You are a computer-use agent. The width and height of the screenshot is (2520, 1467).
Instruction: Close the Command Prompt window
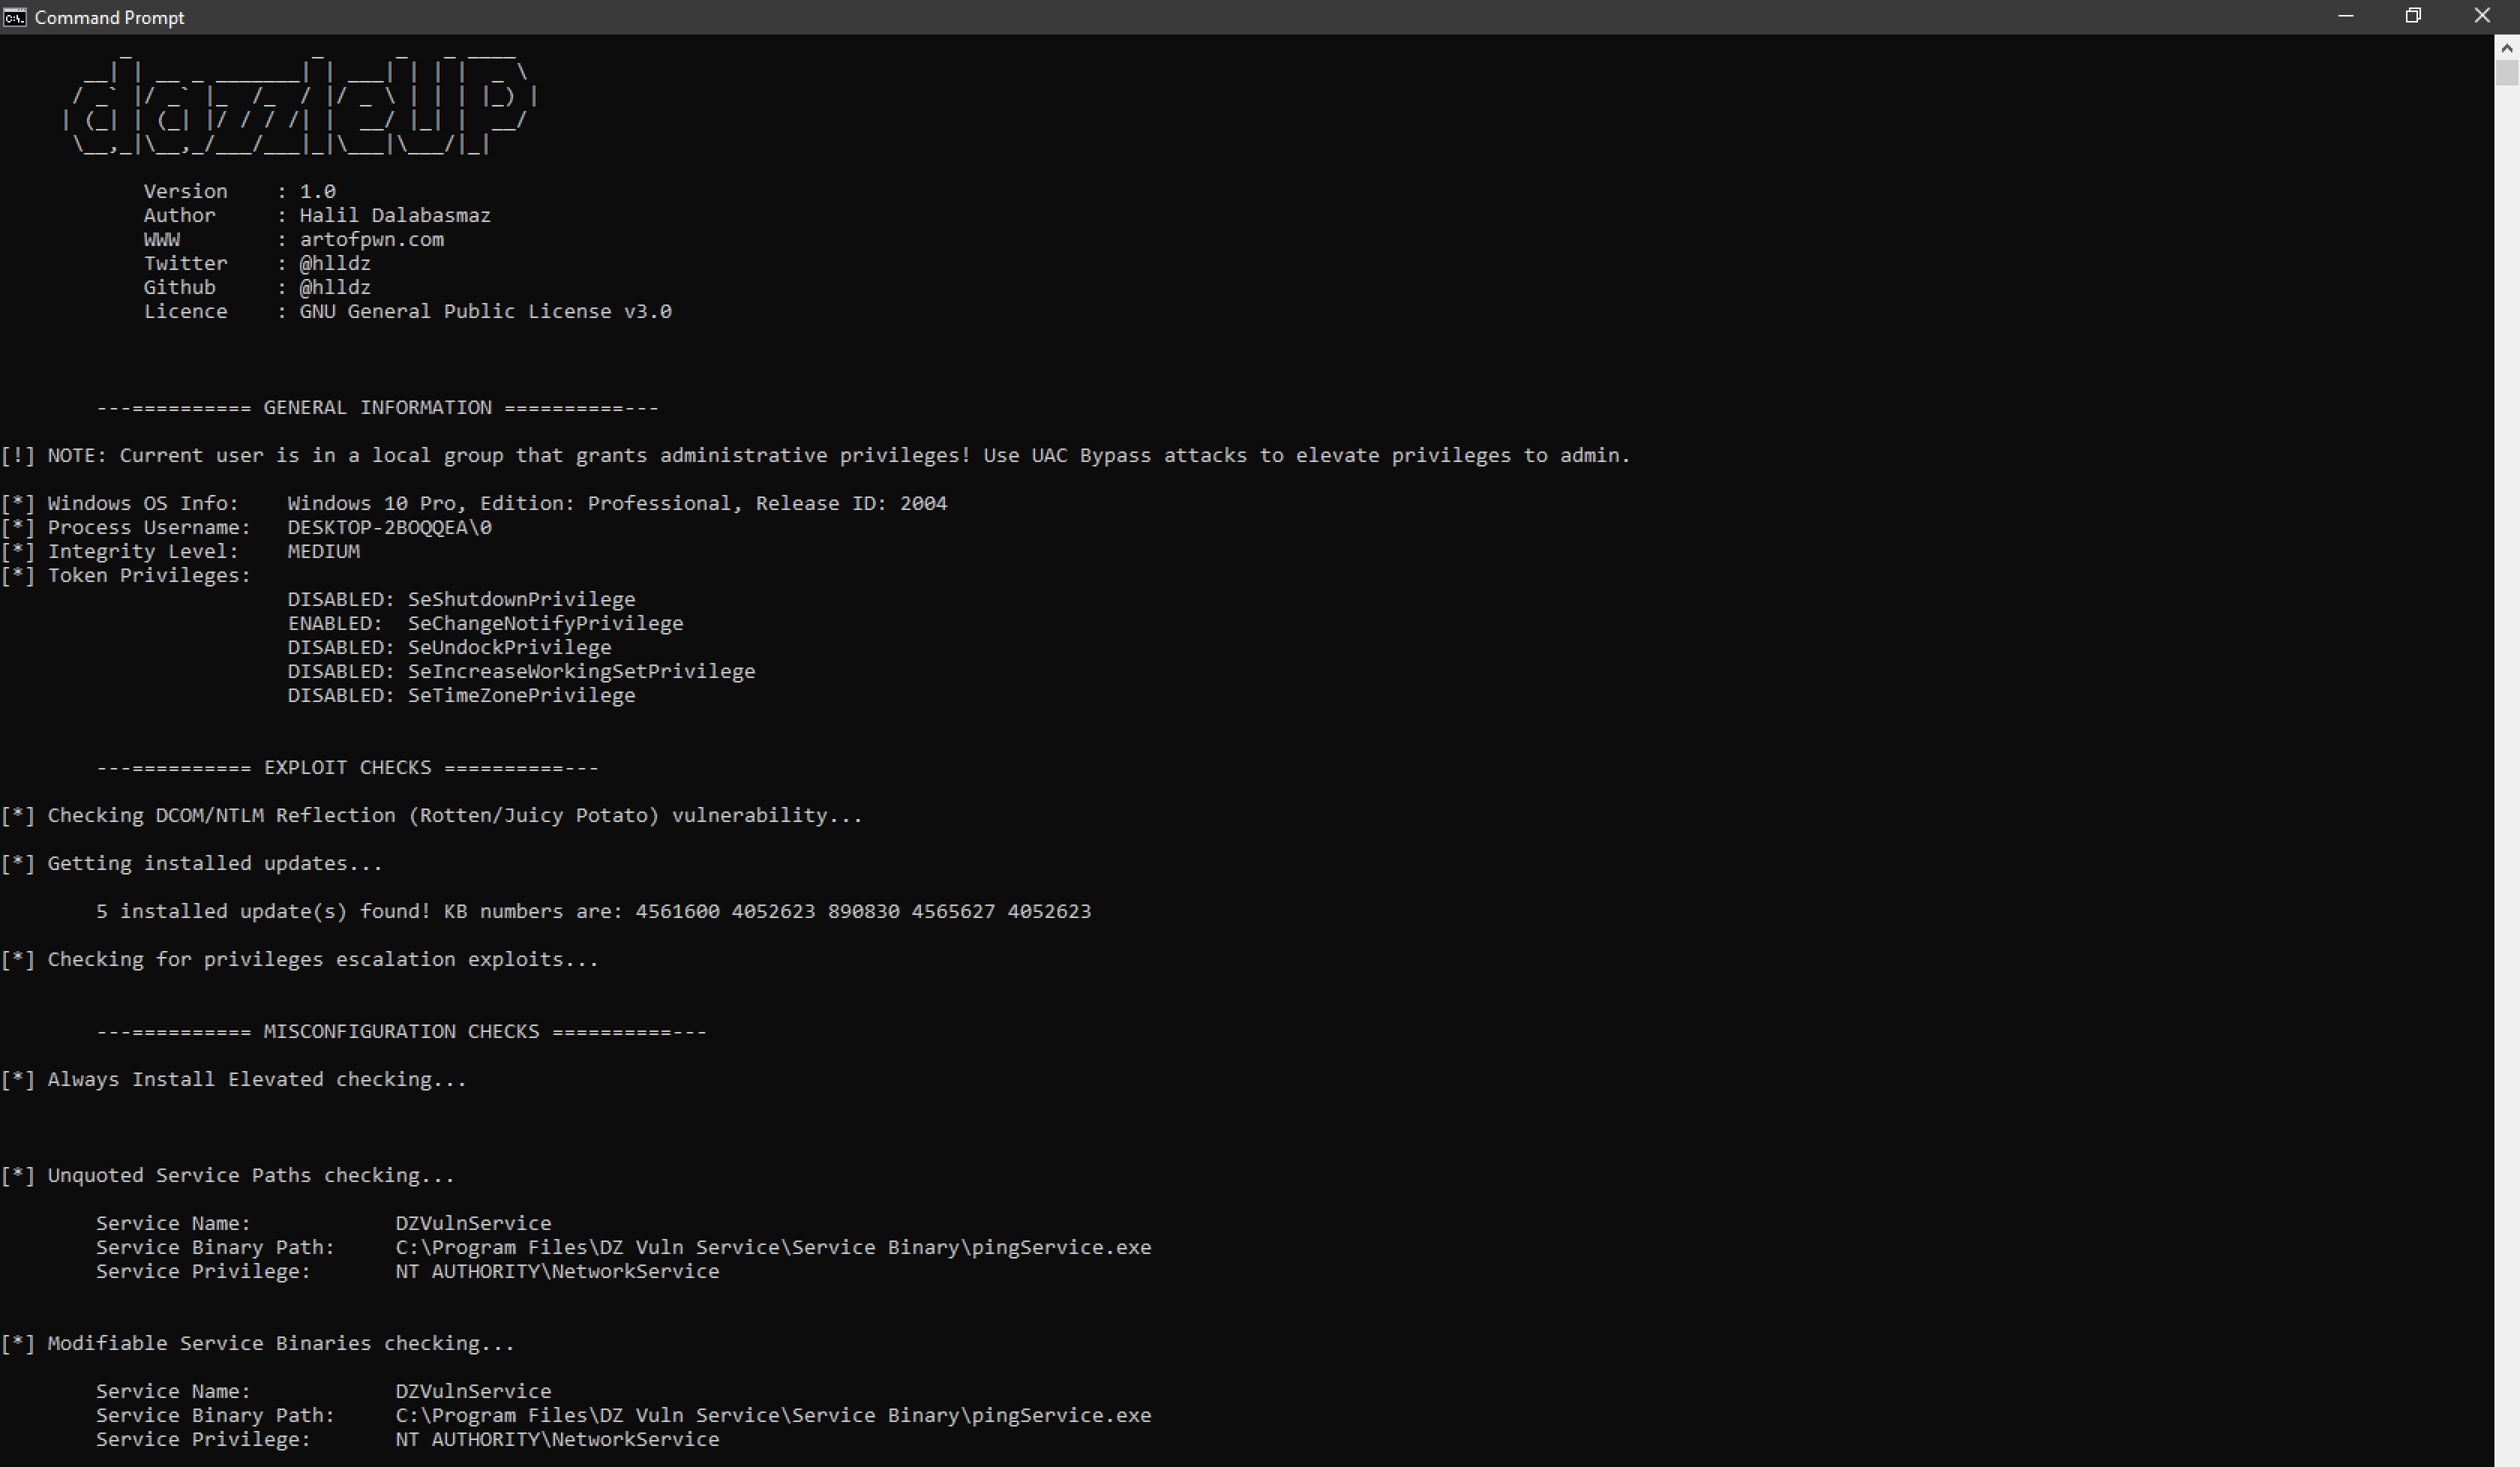coord(2482,16)
